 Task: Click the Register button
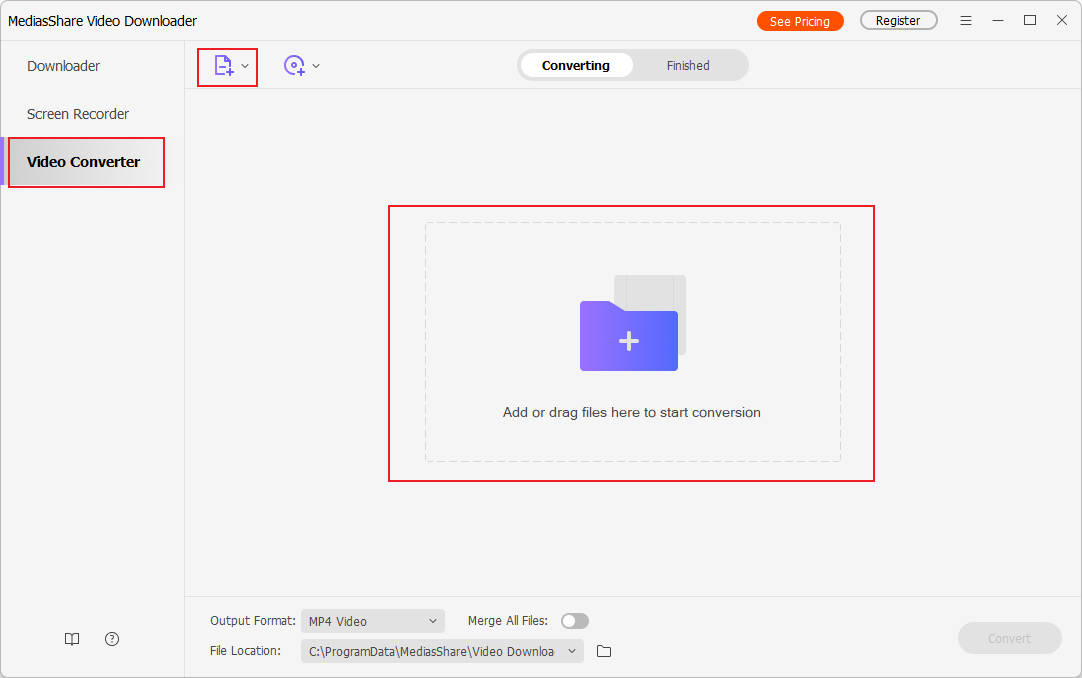898,21
